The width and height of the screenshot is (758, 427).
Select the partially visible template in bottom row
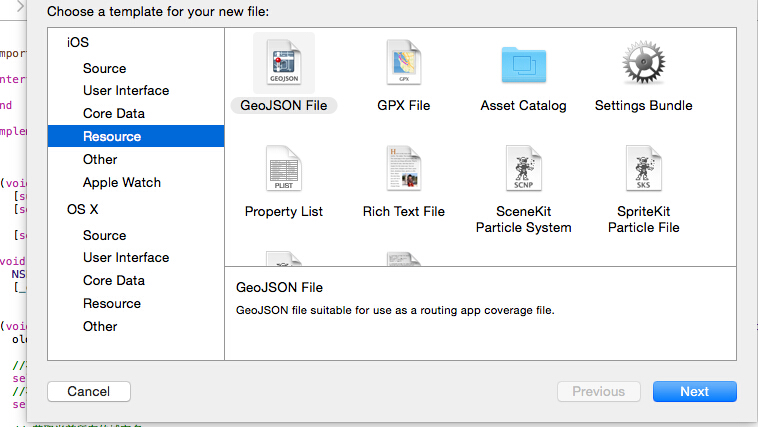coord(284,260)
